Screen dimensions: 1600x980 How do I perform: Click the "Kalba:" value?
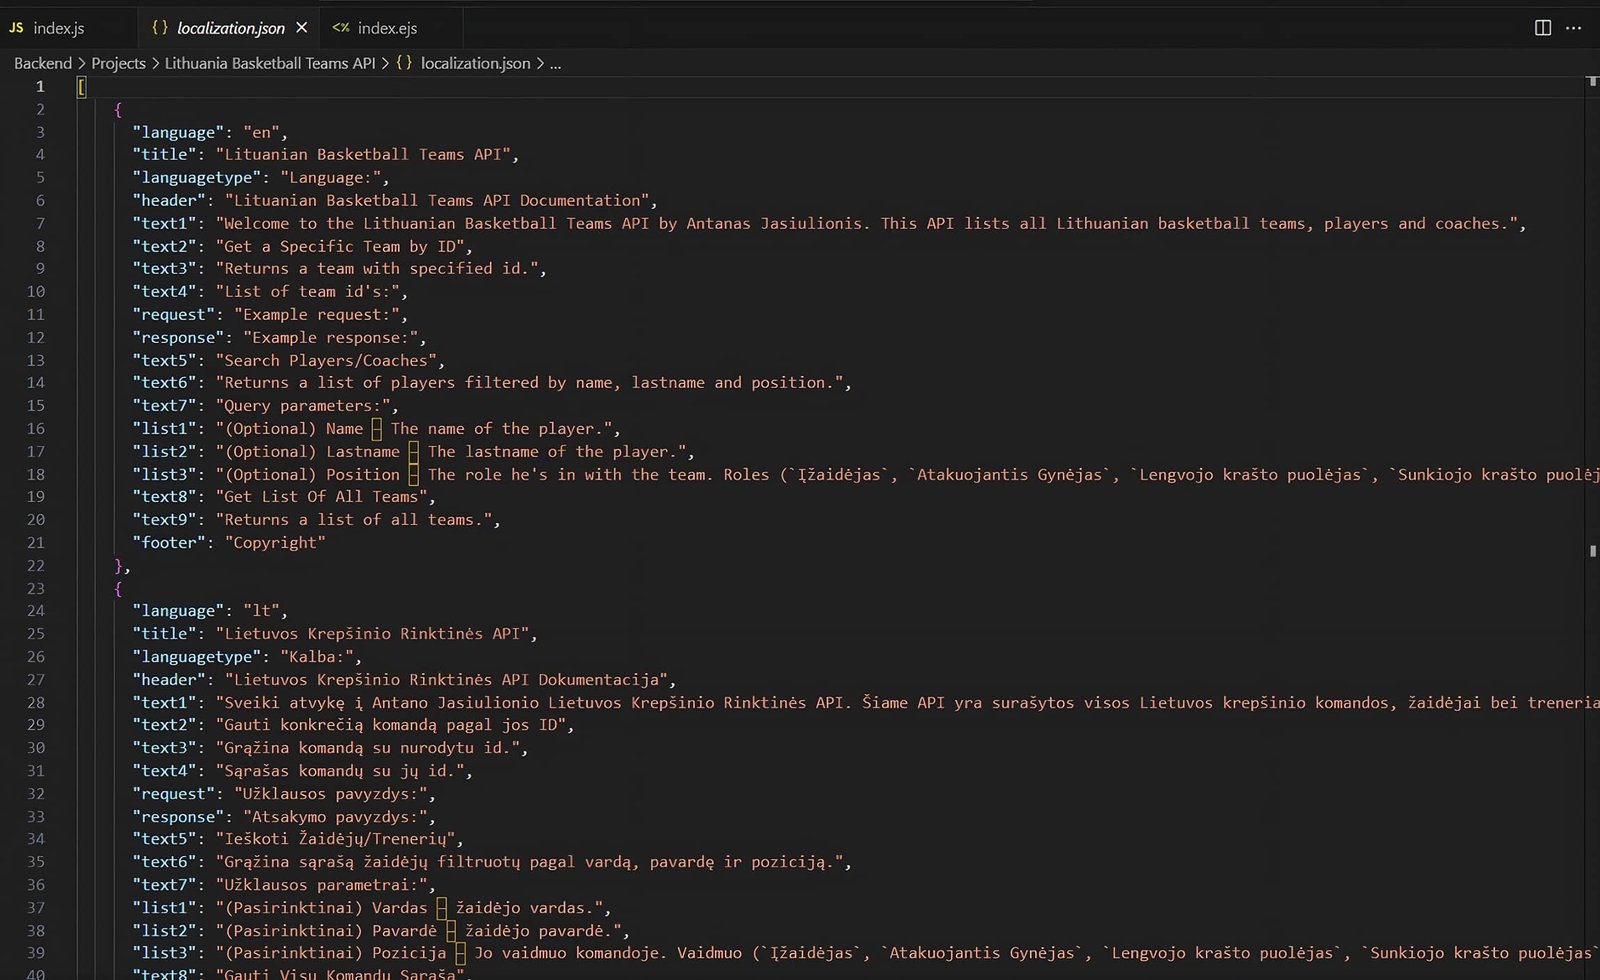(x=317, y=656)
